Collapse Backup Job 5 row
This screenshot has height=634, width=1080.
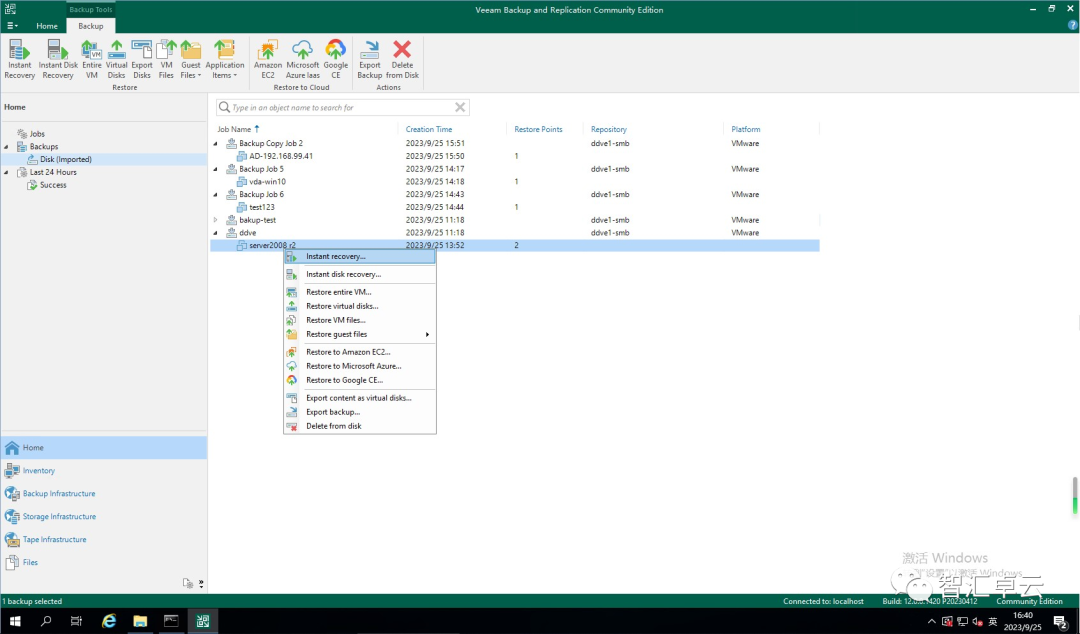[216, 169]
